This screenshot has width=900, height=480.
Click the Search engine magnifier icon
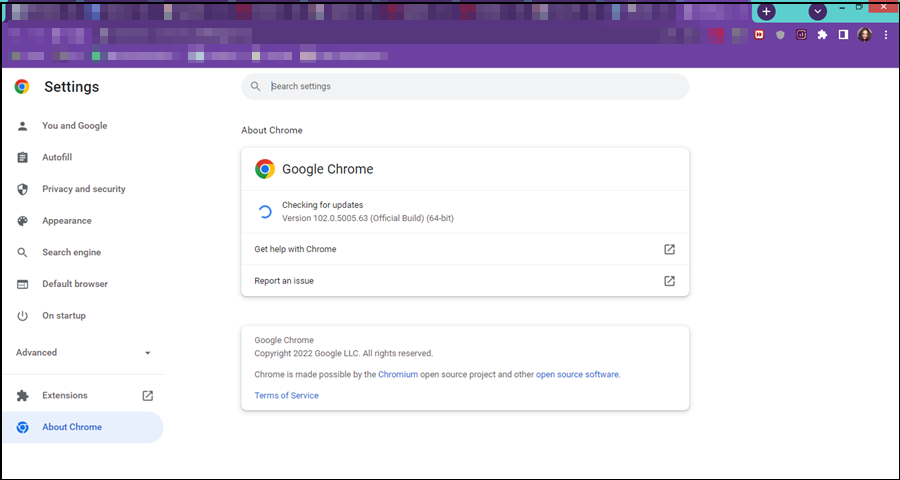pyautogui.click(x=22, y=253)
